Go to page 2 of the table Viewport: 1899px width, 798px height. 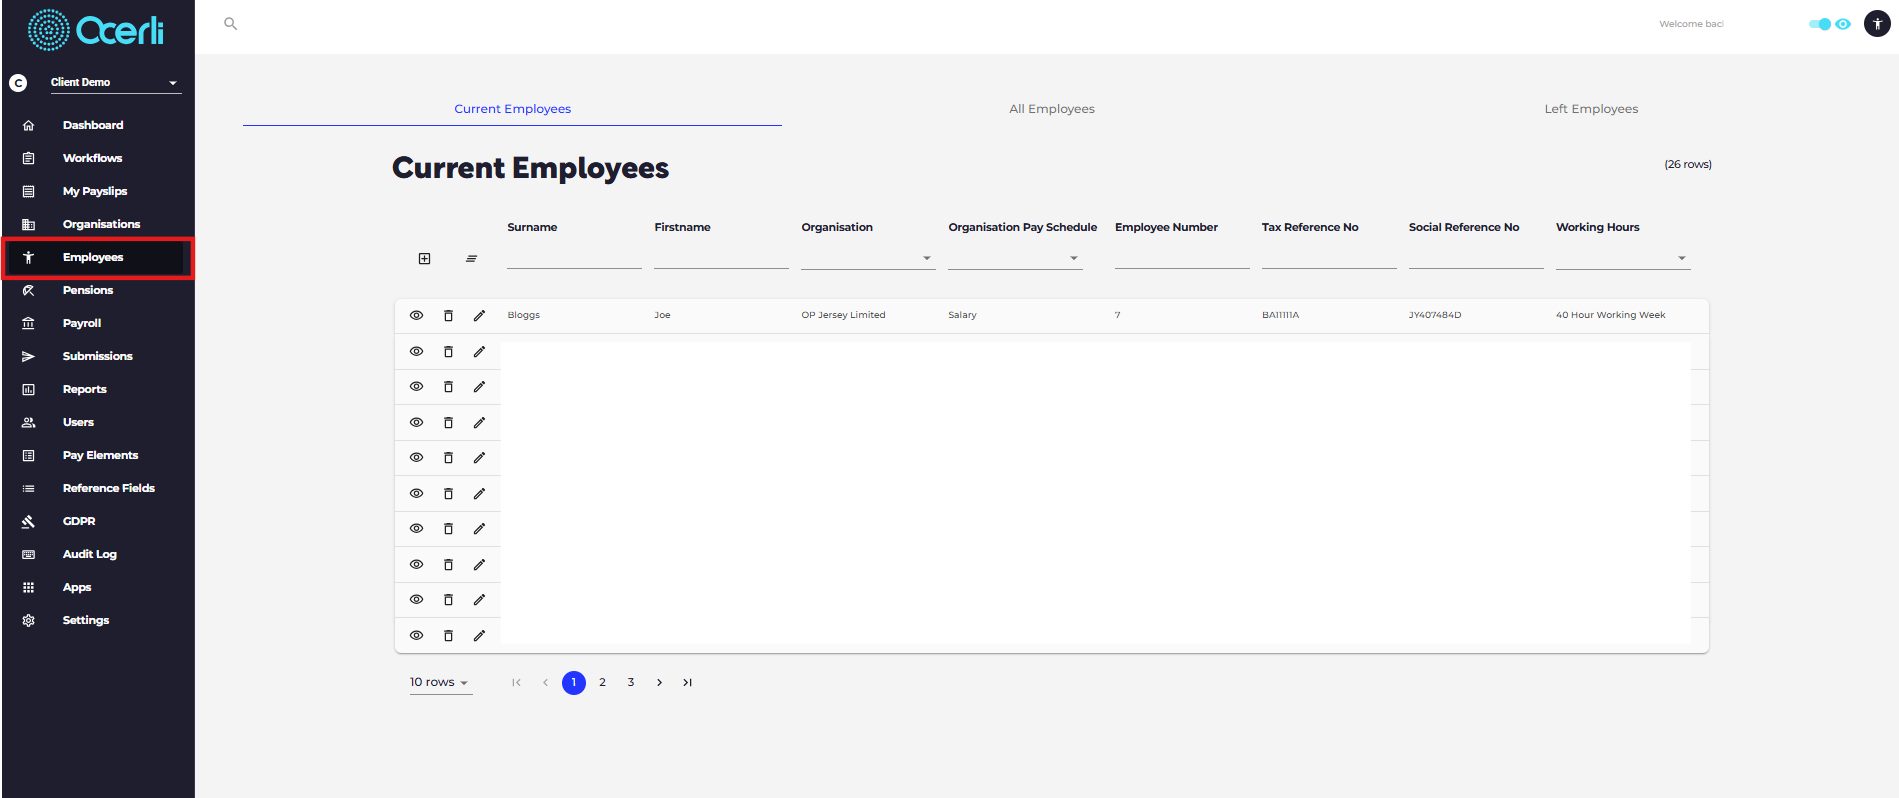pos(602,683)
